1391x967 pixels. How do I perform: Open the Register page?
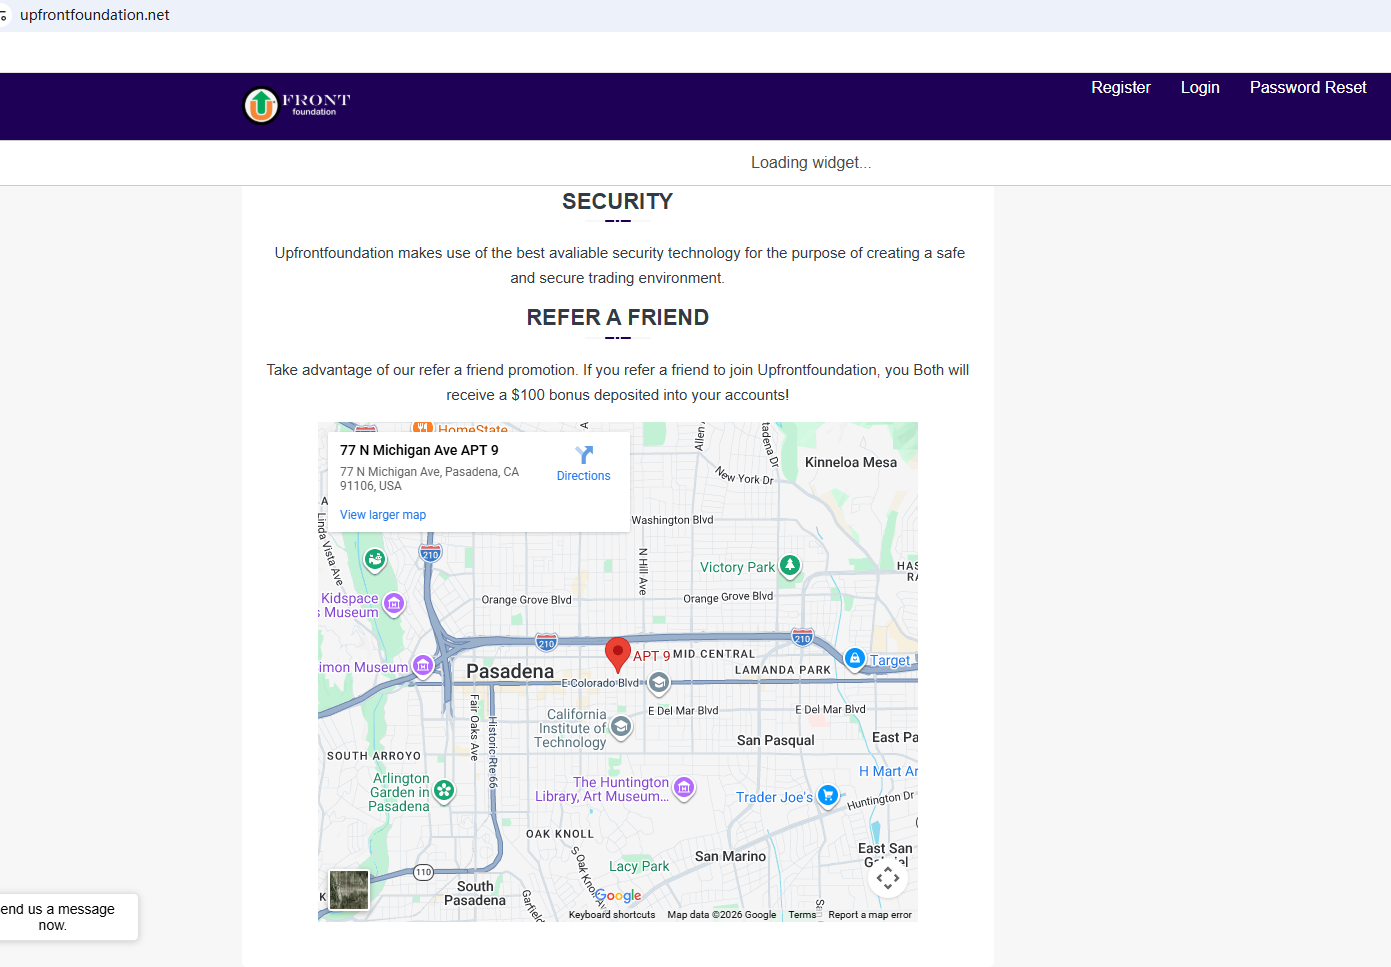[x=1120, y=88]
